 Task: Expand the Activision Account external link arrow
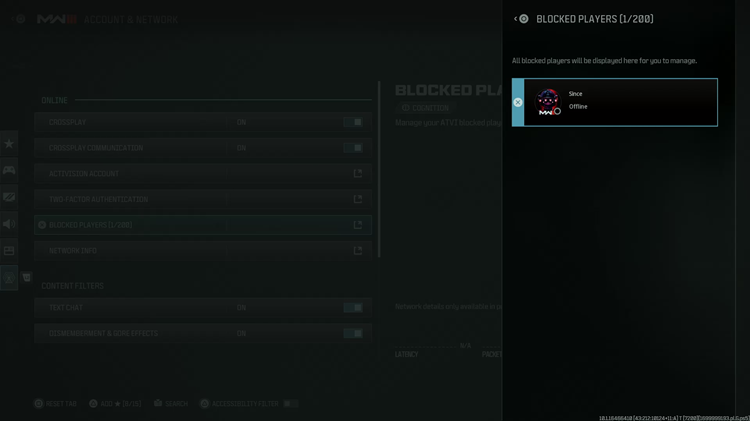(358, 174)
